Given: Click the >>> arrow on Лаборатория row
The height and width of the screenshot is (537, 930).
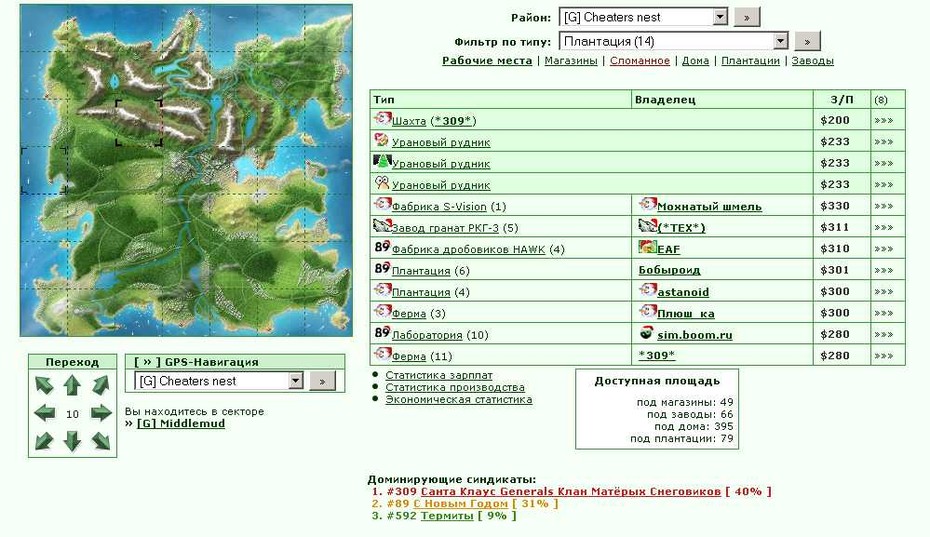Looking at the screenshot, I should pyautogui.click(x=883, y=335).
